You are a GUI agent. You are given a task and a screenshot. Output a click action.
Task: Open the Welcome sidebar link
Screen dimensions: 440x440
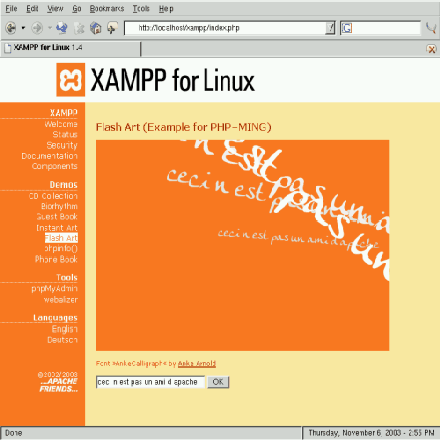coord(61,124)
